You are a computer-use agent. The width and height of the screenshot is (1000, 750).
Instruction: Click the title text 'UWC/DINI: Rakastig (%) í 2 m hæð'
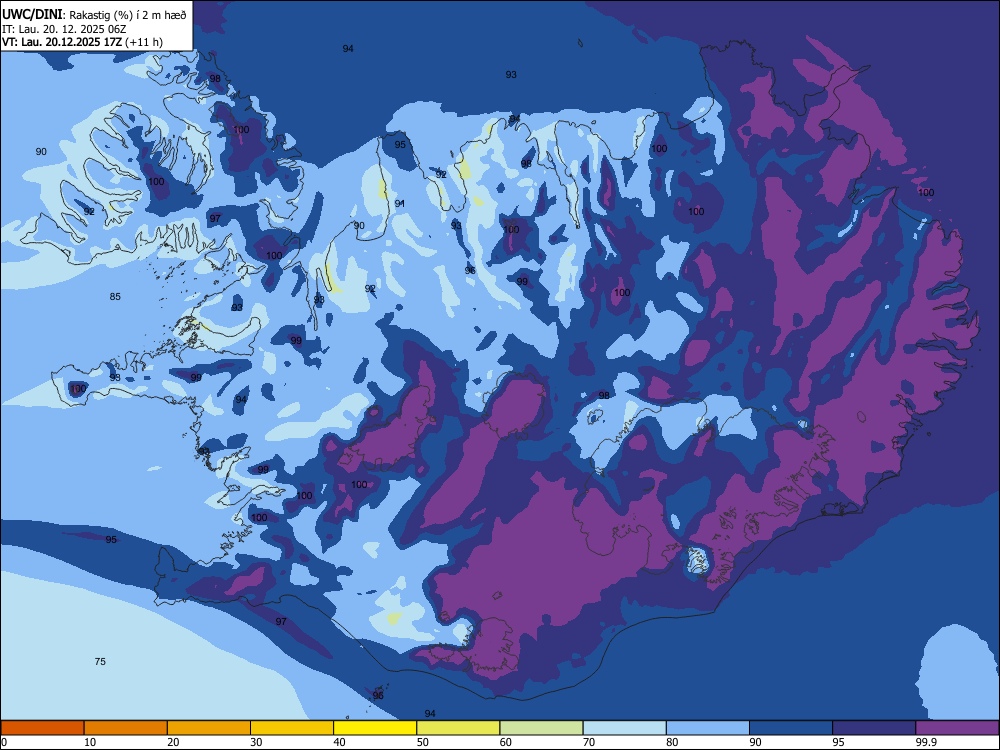click(94, 14)
